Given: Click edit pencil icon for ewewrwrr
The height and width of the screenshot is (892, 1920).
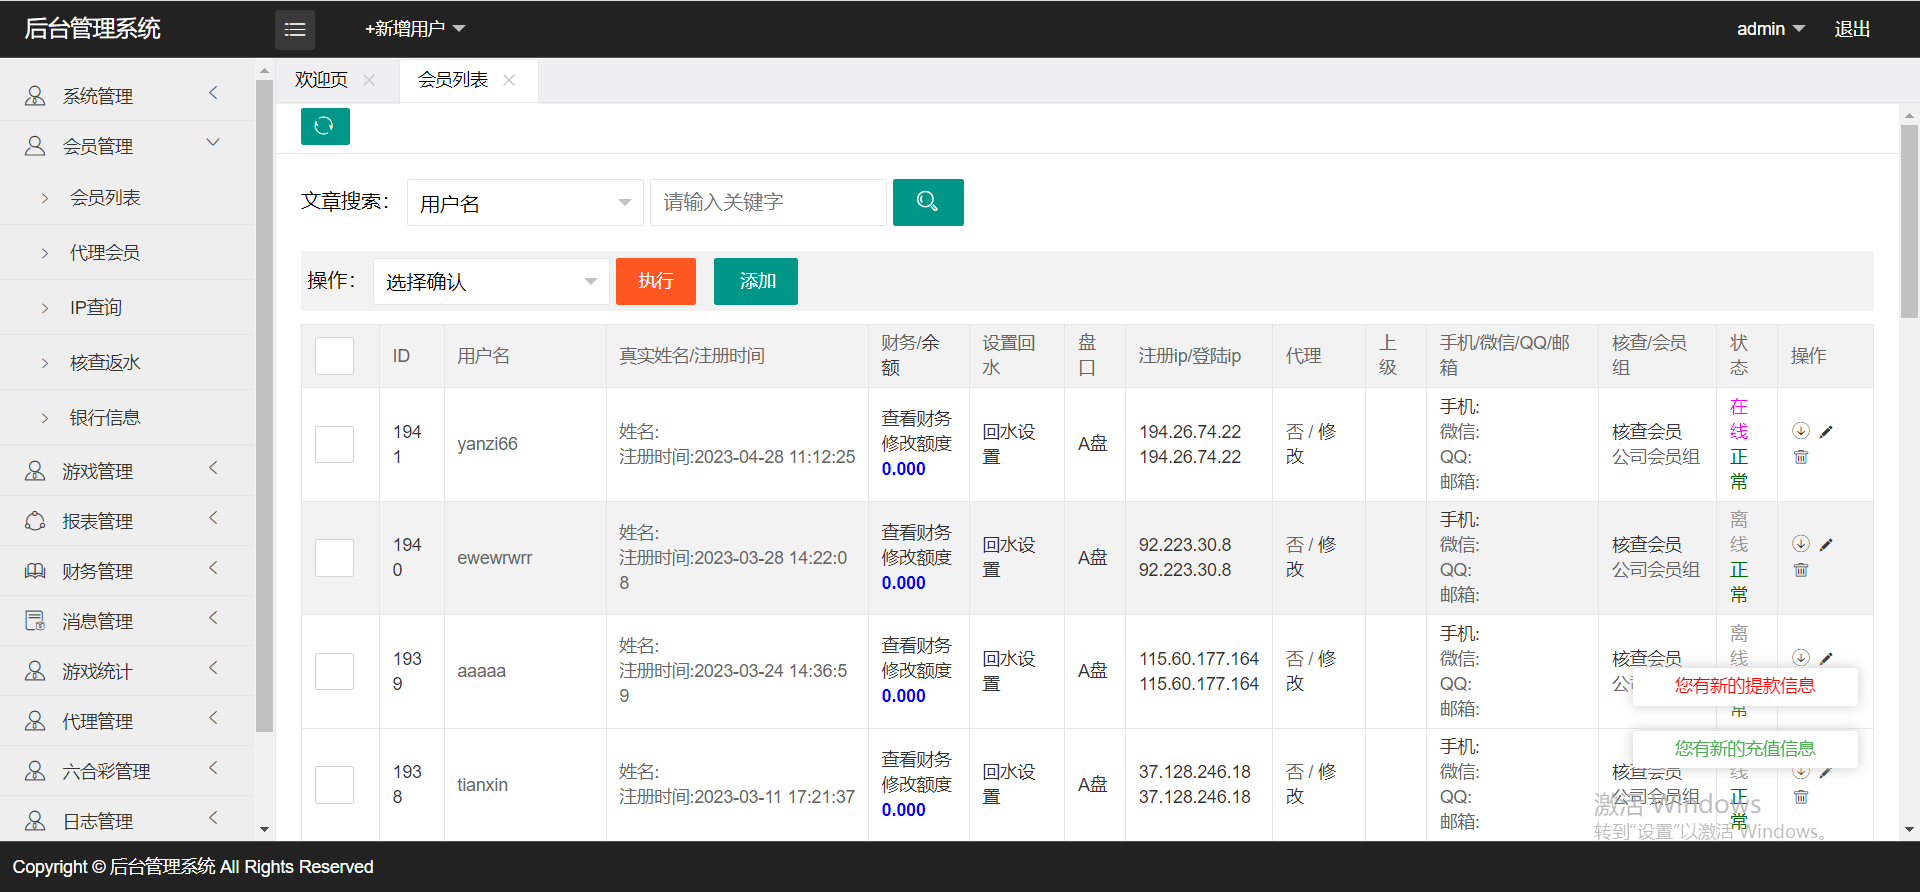Looking at the screenshot, I should [x=1826, y=545].
